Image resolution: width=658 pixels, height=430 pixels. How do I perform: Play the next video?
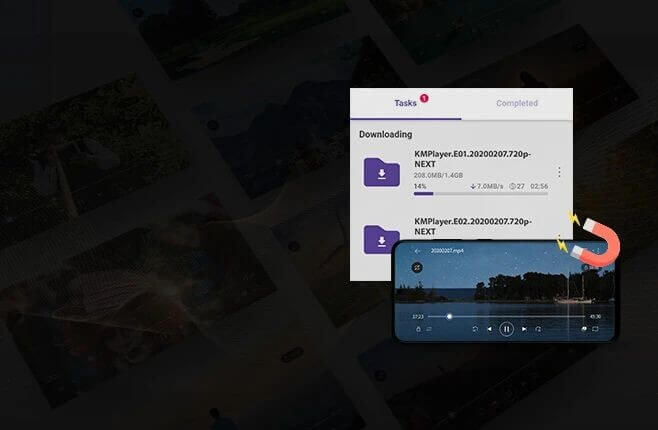click(524, 329)
